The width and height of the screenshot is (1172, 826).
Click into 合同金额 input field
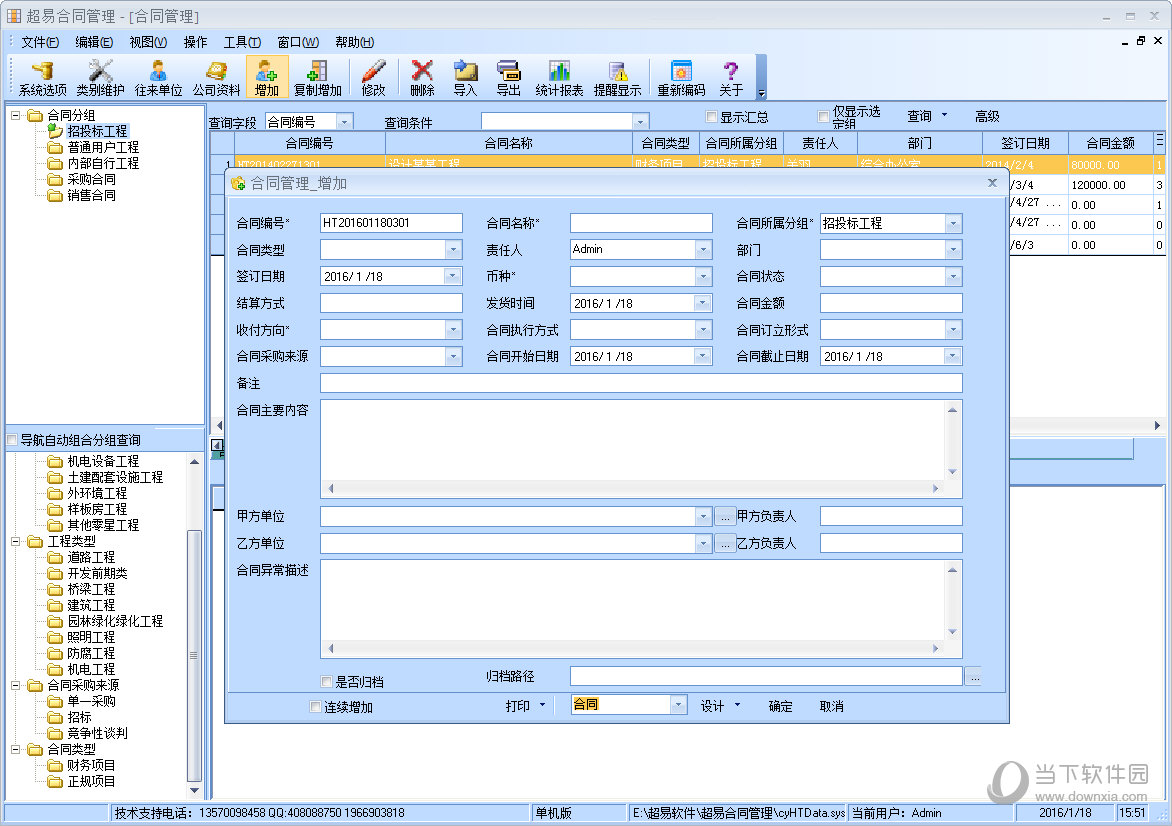point(890,303)
